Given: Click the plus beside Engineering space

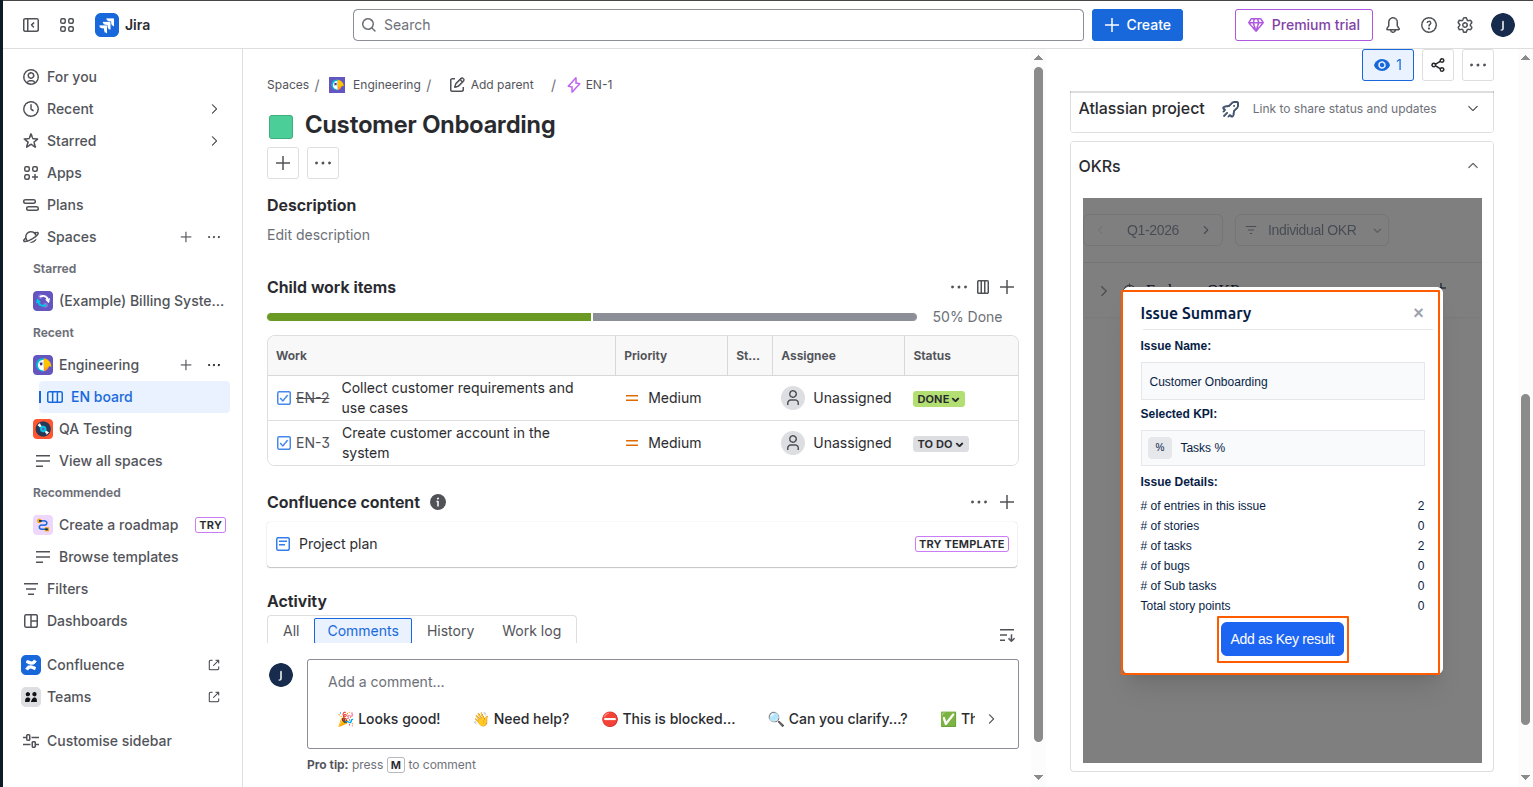Looking at the screenshot, I should pos(186,365).
